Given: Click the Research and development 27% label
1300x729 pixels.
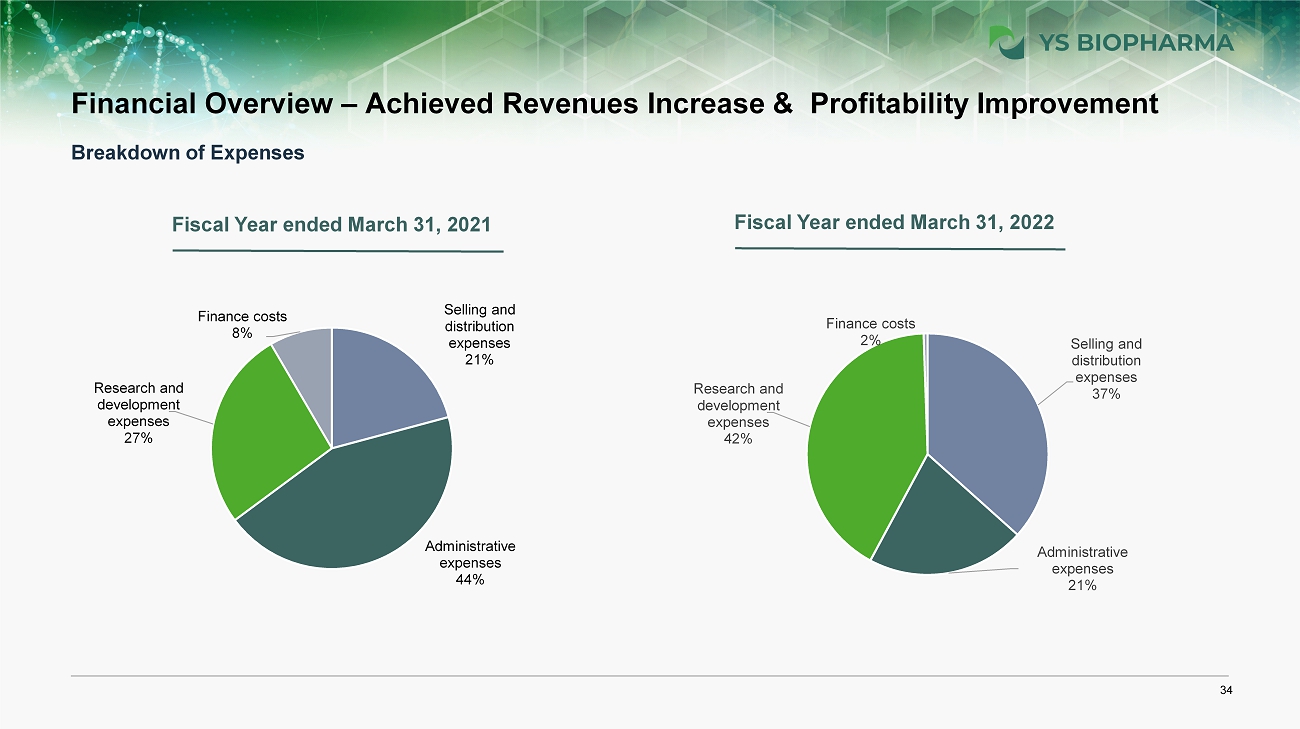Looking at the screenshot, I should click(139, 413).
